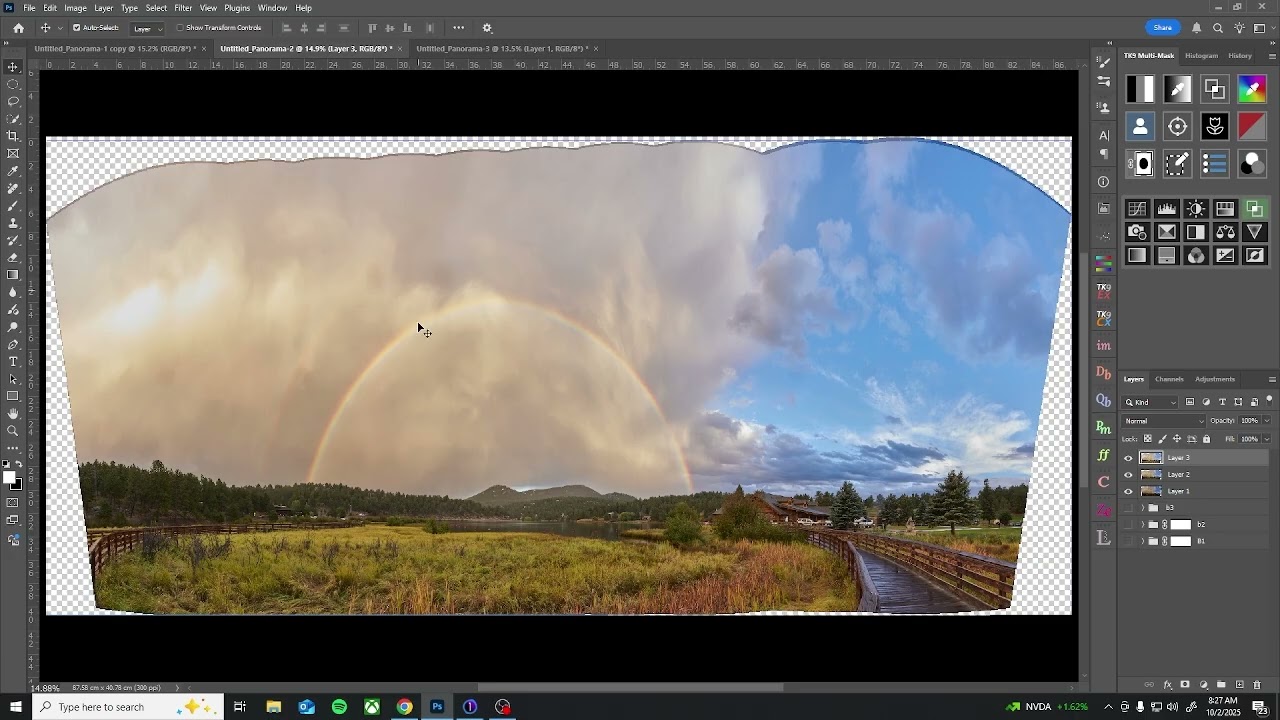Select the Crop tool
Image resolution: width=1280 pixels, height=720 pixels.
click(x=13, y=136)
